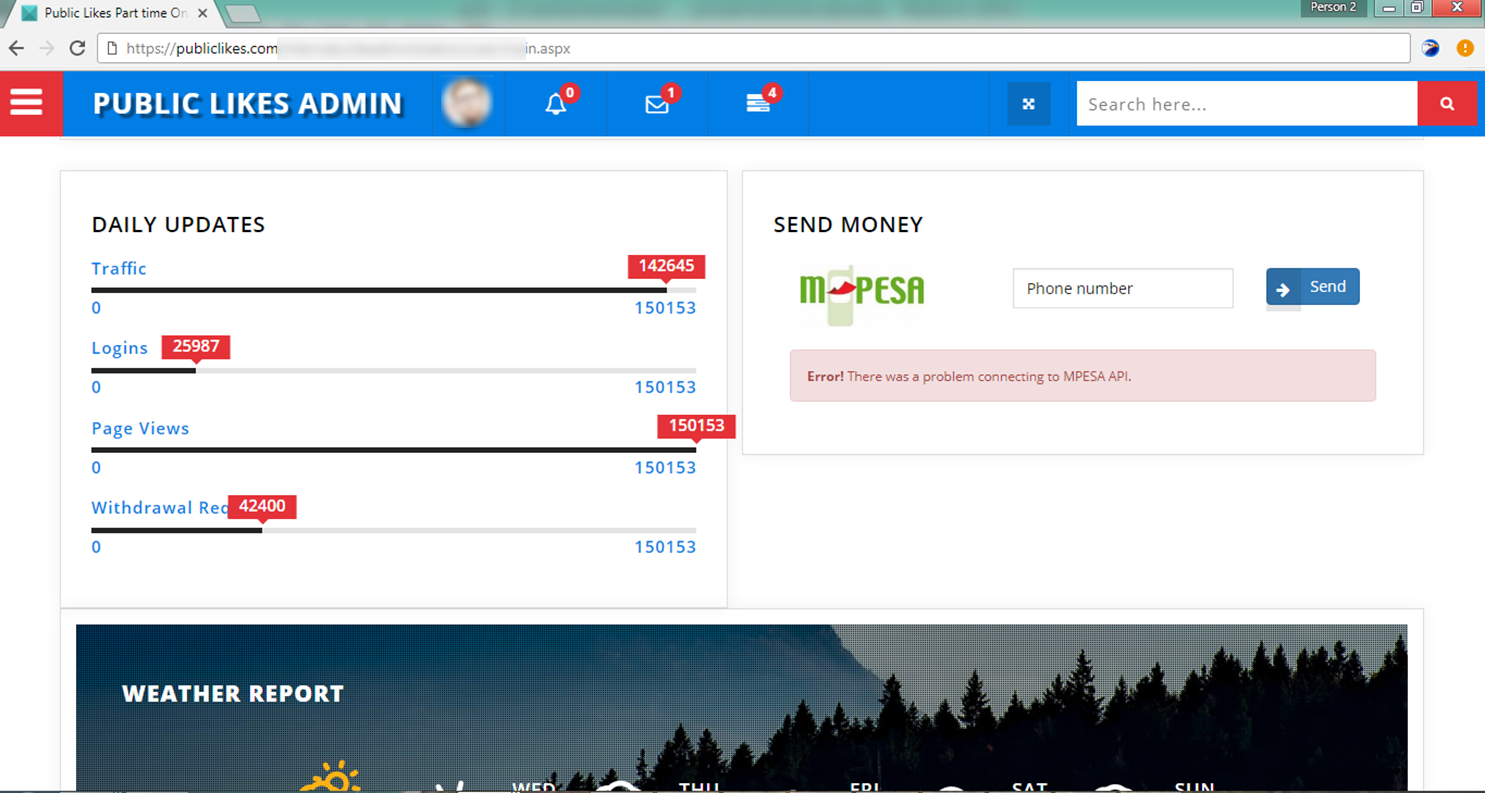Click the Traffic progress bar

click(x=394, y=290)
